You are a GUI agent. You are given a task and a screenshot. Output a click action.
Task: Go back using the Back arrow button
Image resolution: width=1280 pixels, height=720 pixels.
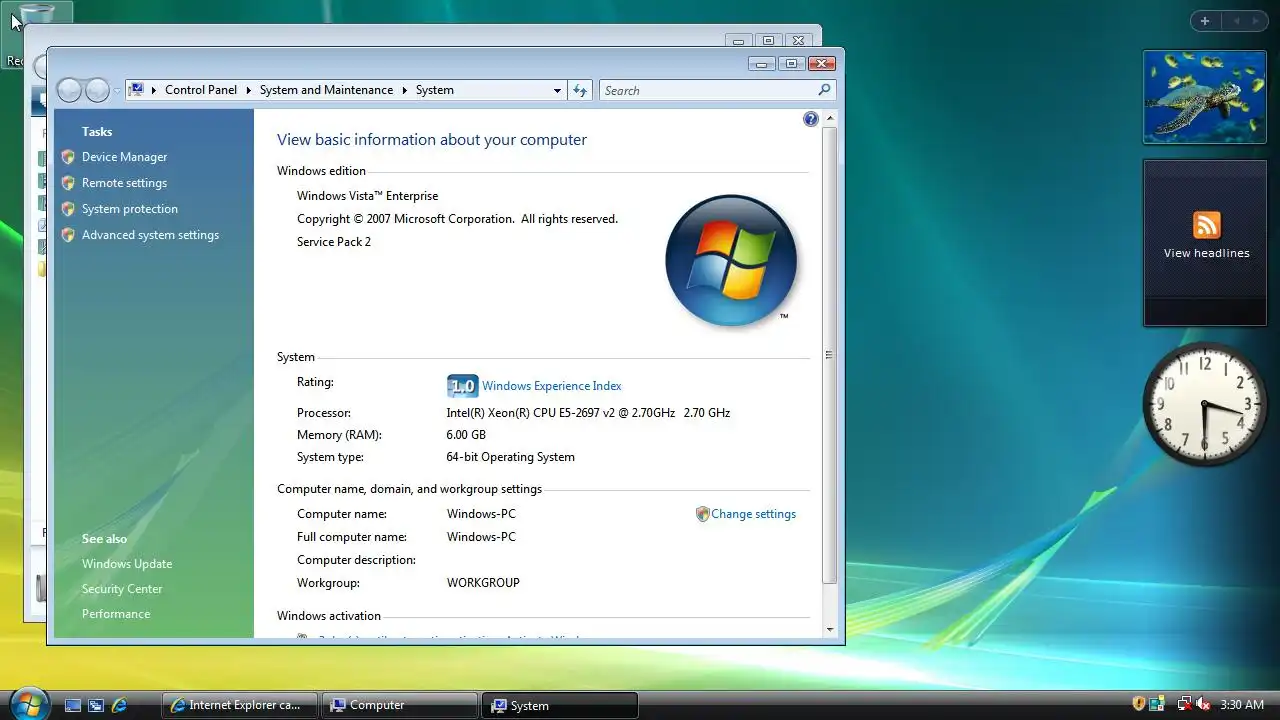tap(69, 90)
